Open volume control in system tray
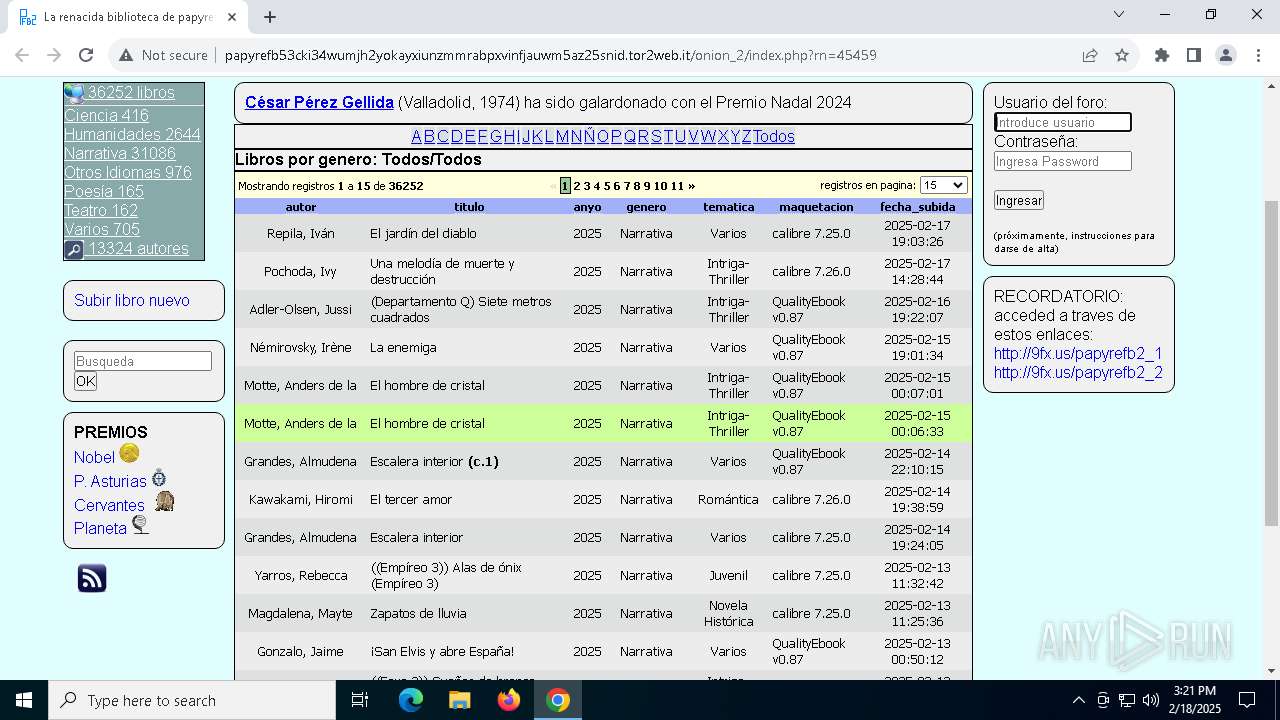This screenshot has width=1280, height=720. coord(1151,700)
